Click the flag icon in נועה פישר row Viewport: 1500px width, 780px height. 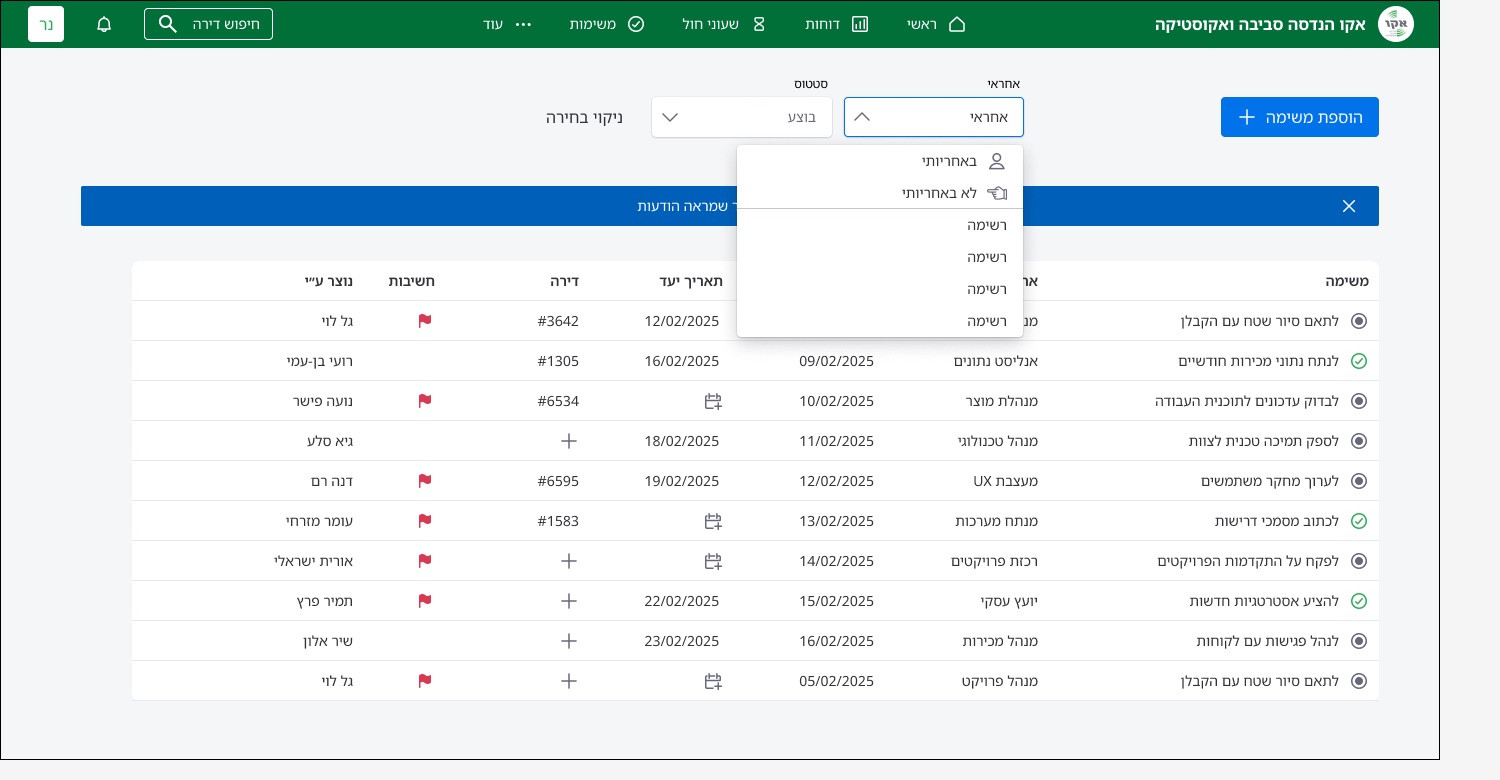tap(425, 401)
